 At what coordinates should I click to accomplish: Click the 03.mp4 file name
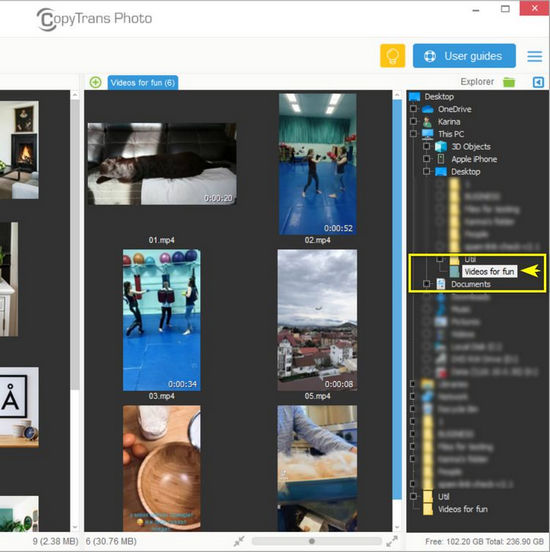[162, 396]
